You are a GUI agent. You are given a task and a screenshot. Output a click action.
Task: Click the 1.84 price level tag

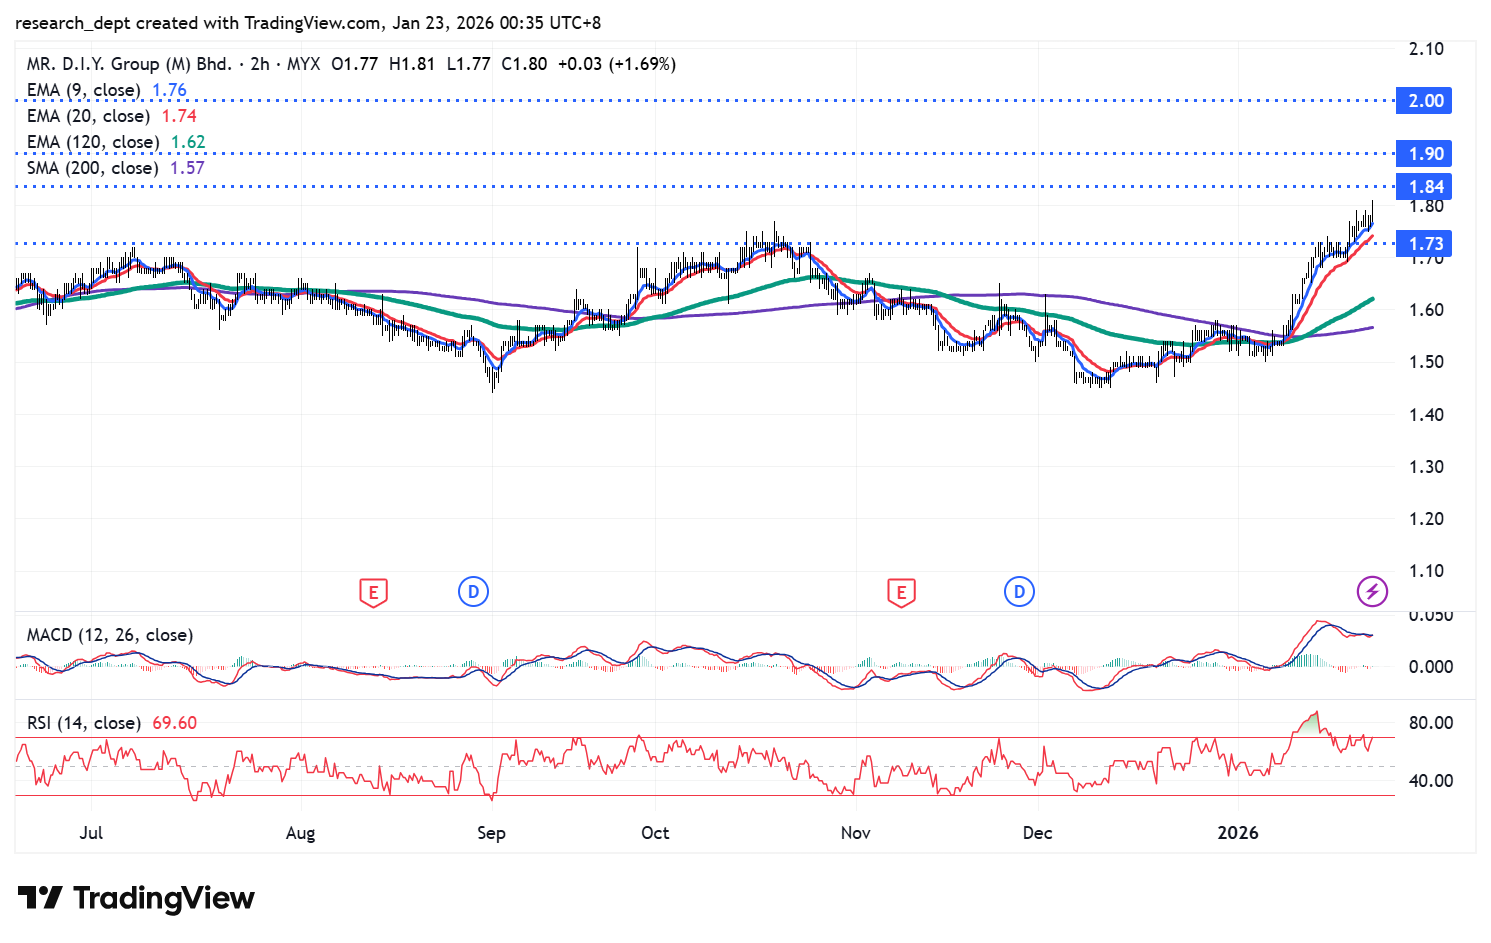[1425, 187]
